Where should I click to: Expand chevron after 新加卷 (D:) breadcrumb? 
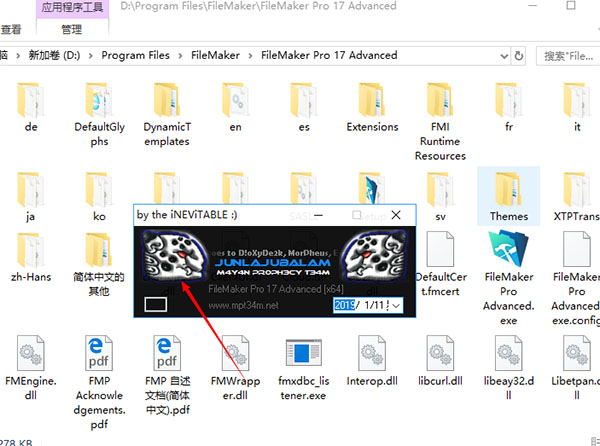pyautogui.click(x=91, y=56)
